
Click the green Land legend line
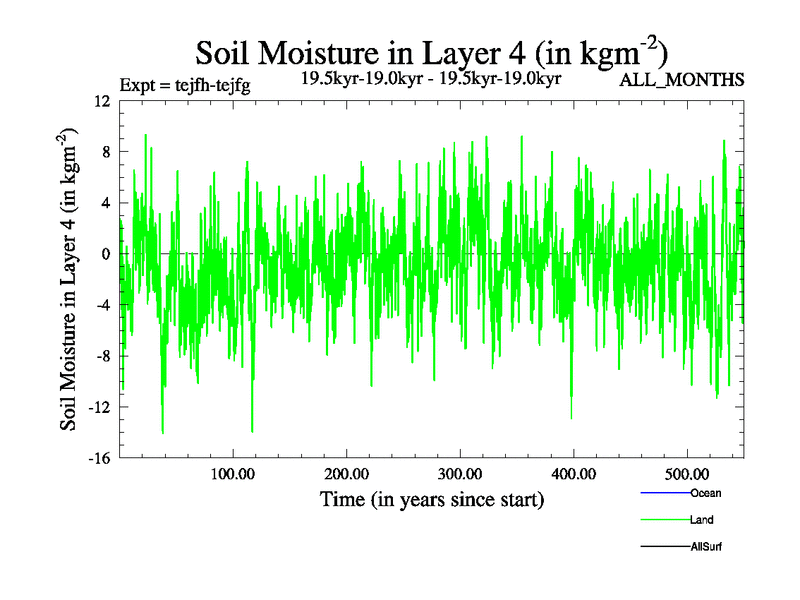[x=664, y=520]
